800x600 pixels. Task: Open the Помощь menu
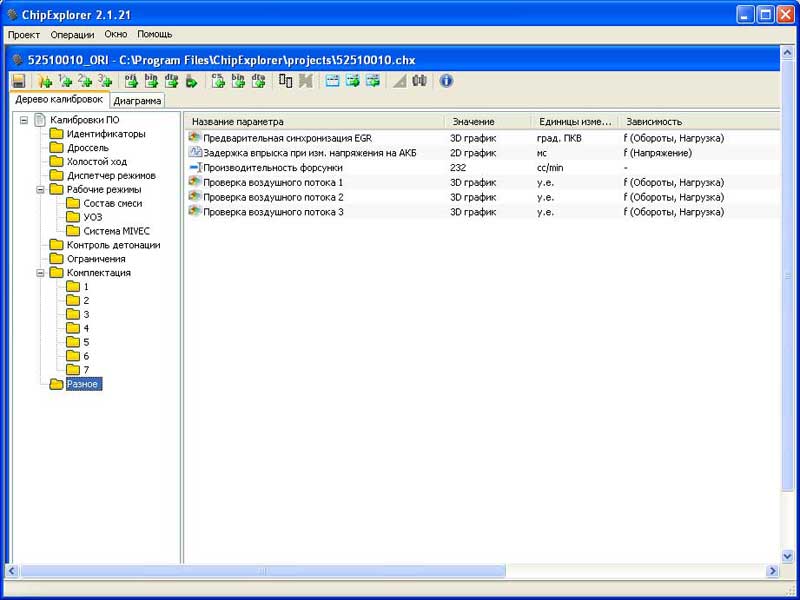(155, 34)
